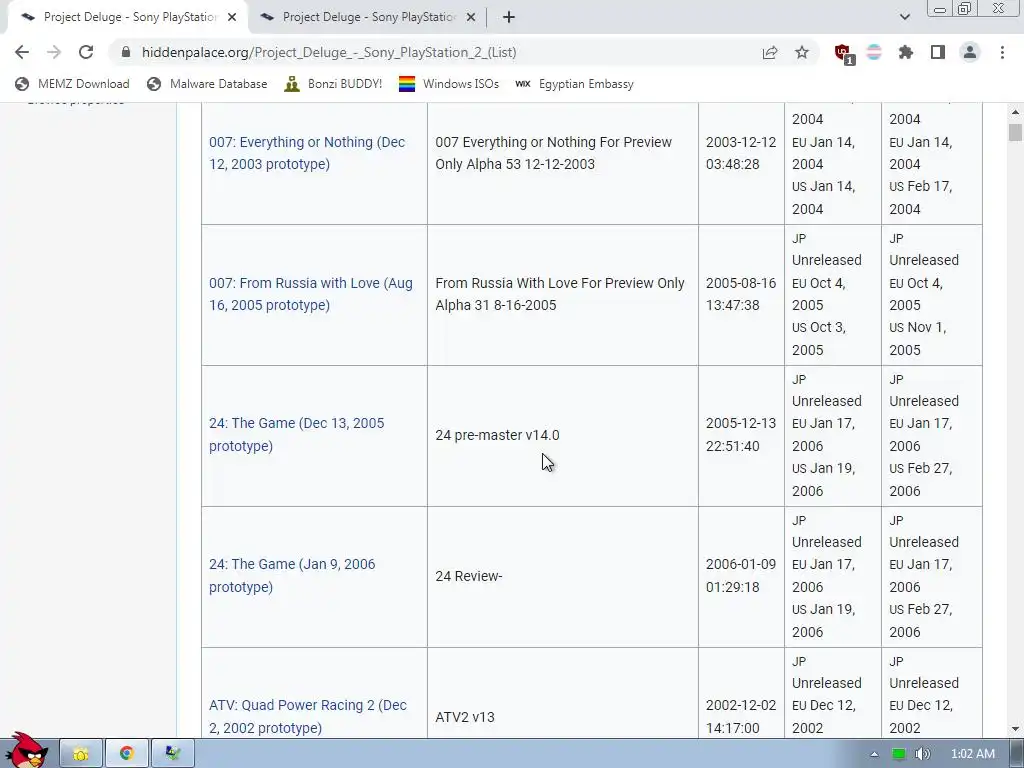1024x768 pixels.
Task: Open the Bonzi BUDDY! bookmark
Action: (333, 84)
